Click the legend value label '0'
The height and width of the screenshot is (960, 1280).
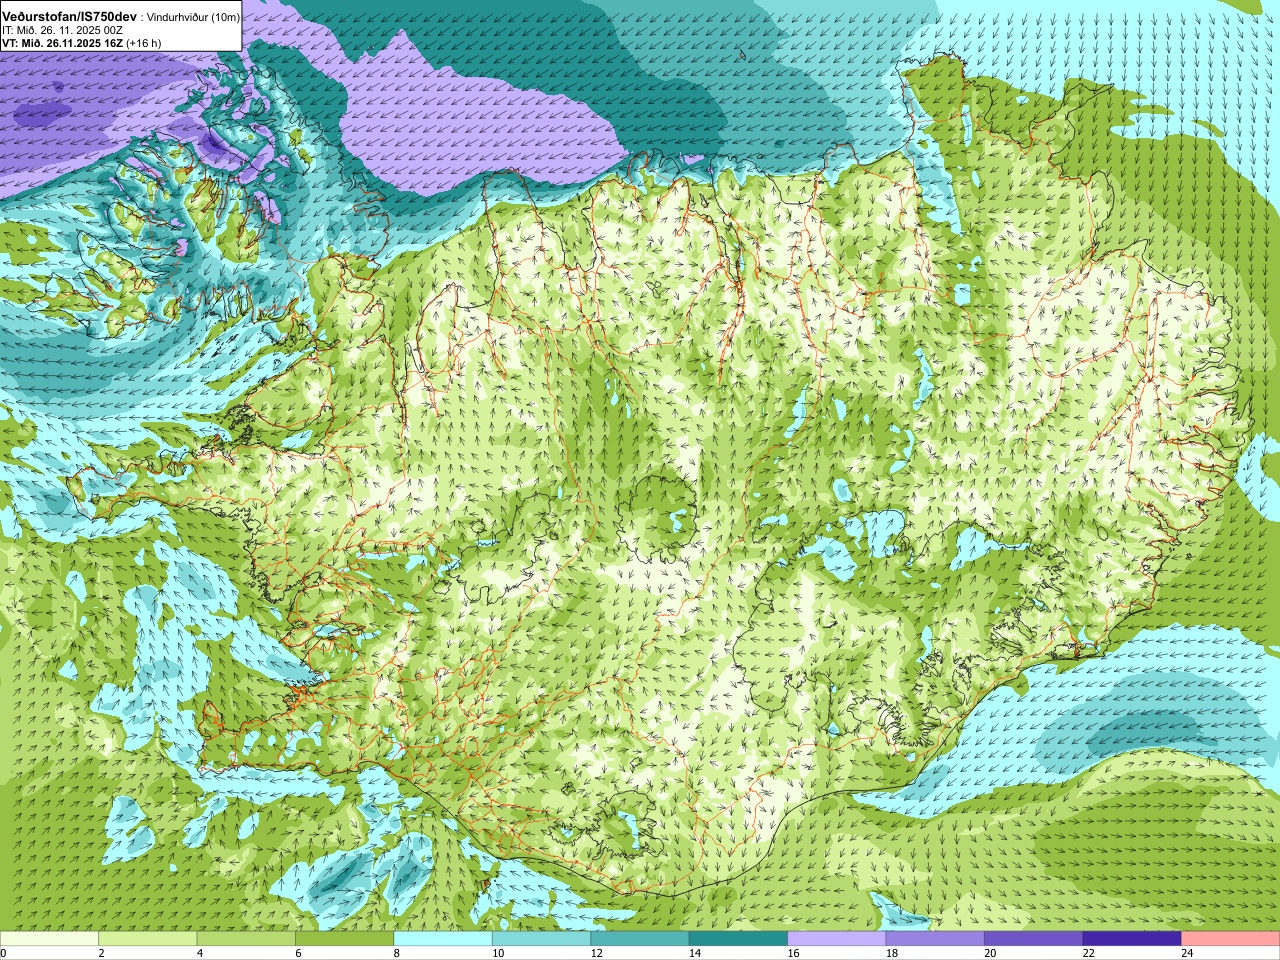4,954
